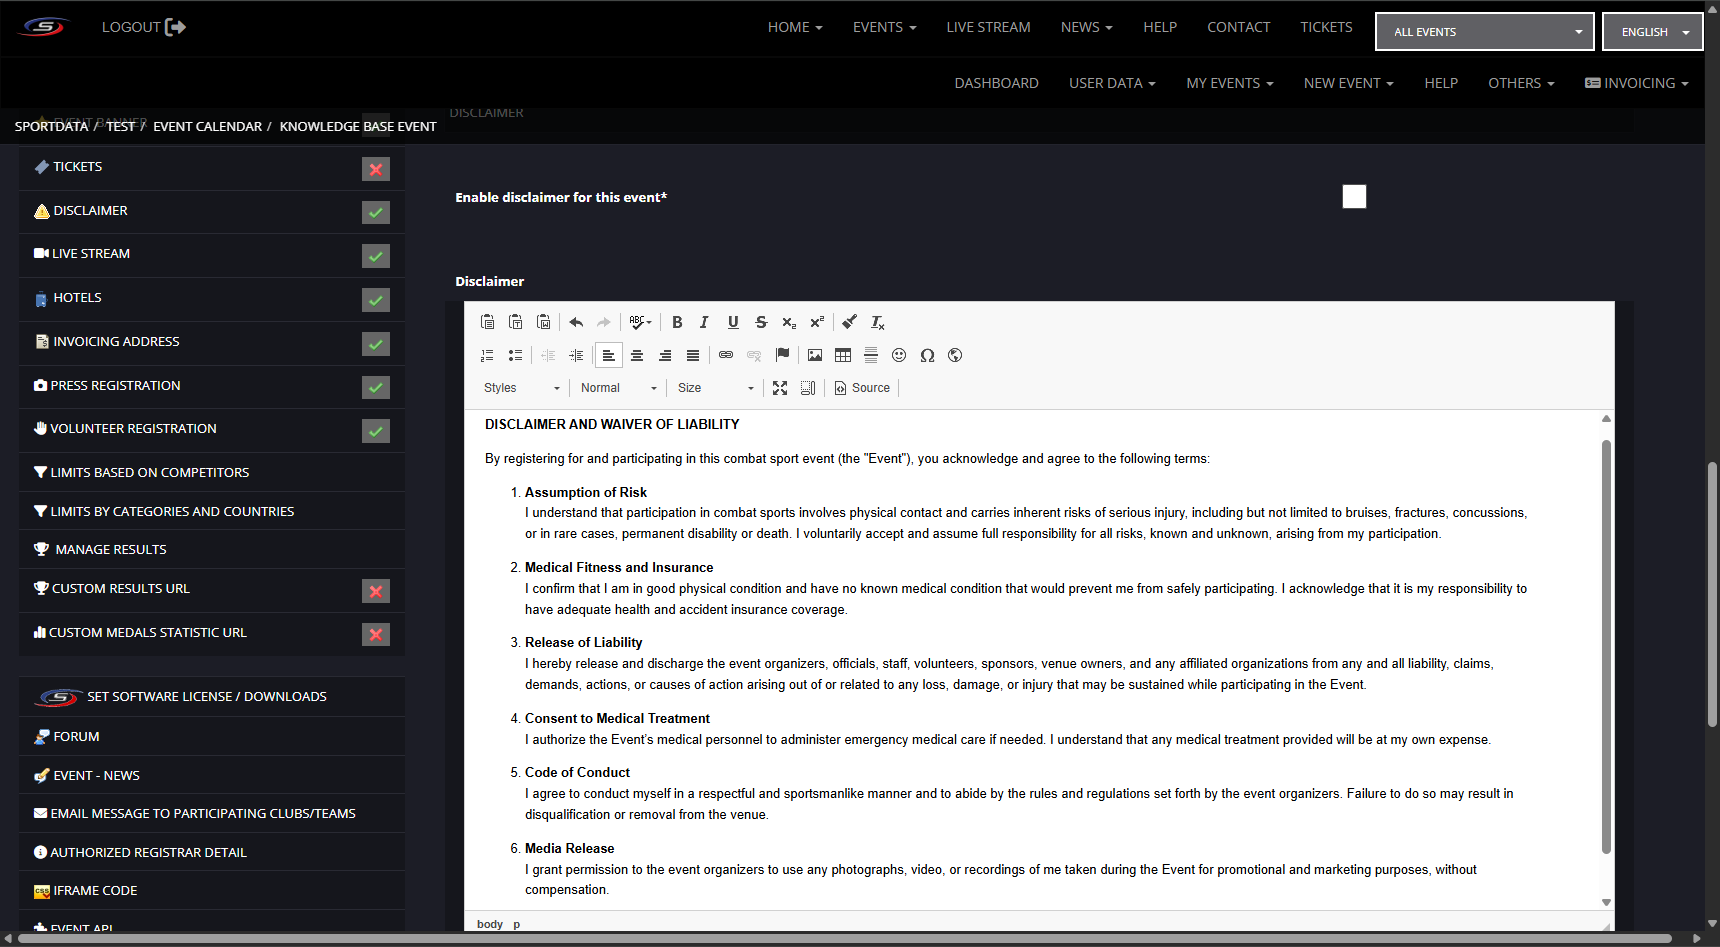The width and height of the screenshot is (1720, 947).
Task: Insert a numbered list
Action: pos(487,355)
